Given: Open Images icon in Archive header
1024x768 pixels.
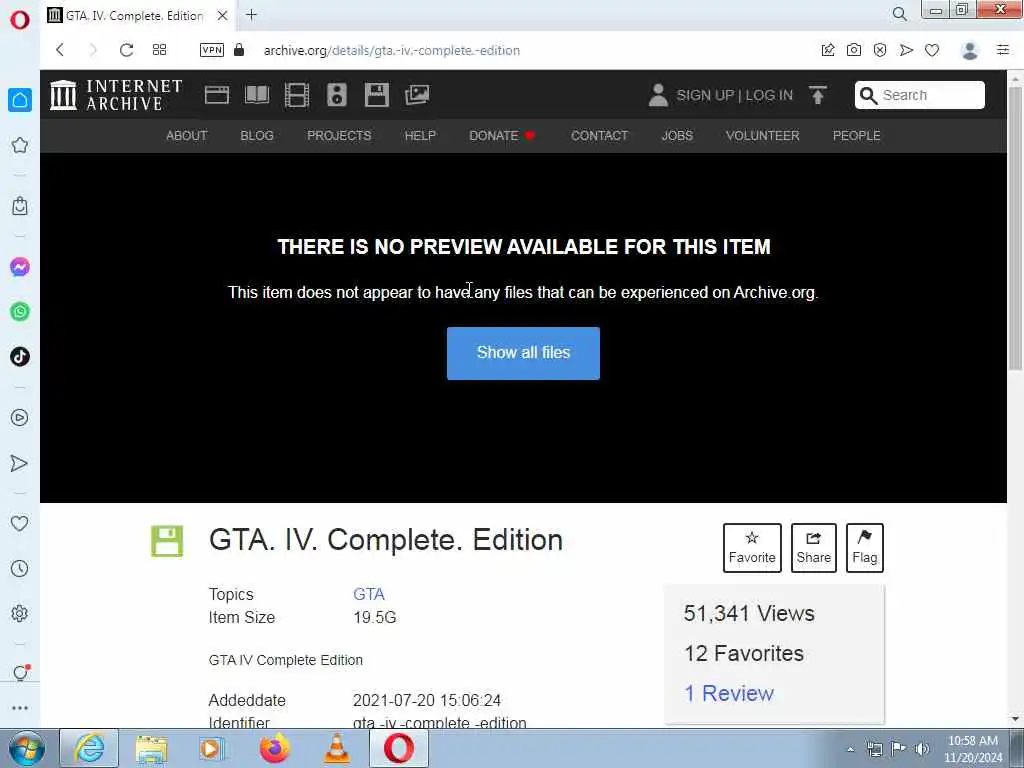Looking at the screenshot, I should pyautogui.click(x=417, y=95).
